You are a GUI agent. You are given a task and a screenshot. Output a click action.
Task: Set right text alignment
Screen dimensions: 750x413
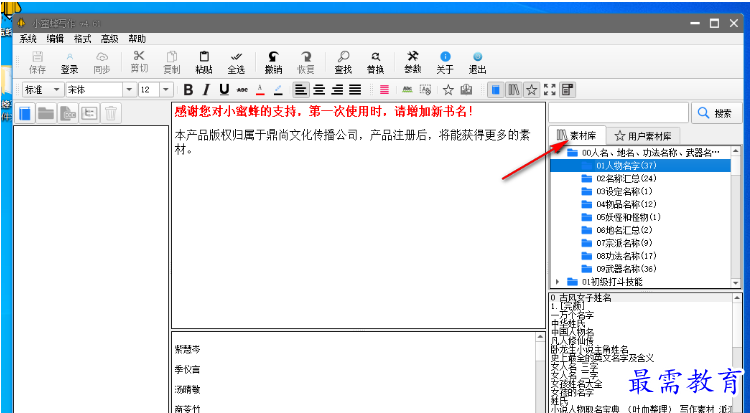pos(337,89)
